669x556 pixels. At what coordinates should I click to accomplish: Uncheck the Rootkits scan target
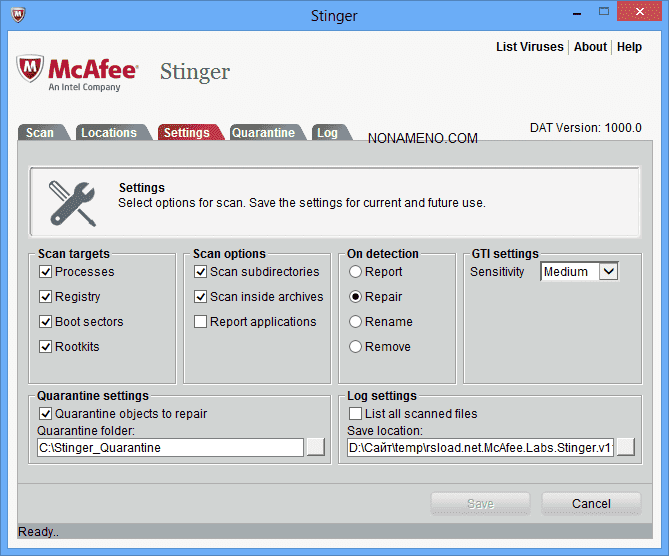point(45,347)
